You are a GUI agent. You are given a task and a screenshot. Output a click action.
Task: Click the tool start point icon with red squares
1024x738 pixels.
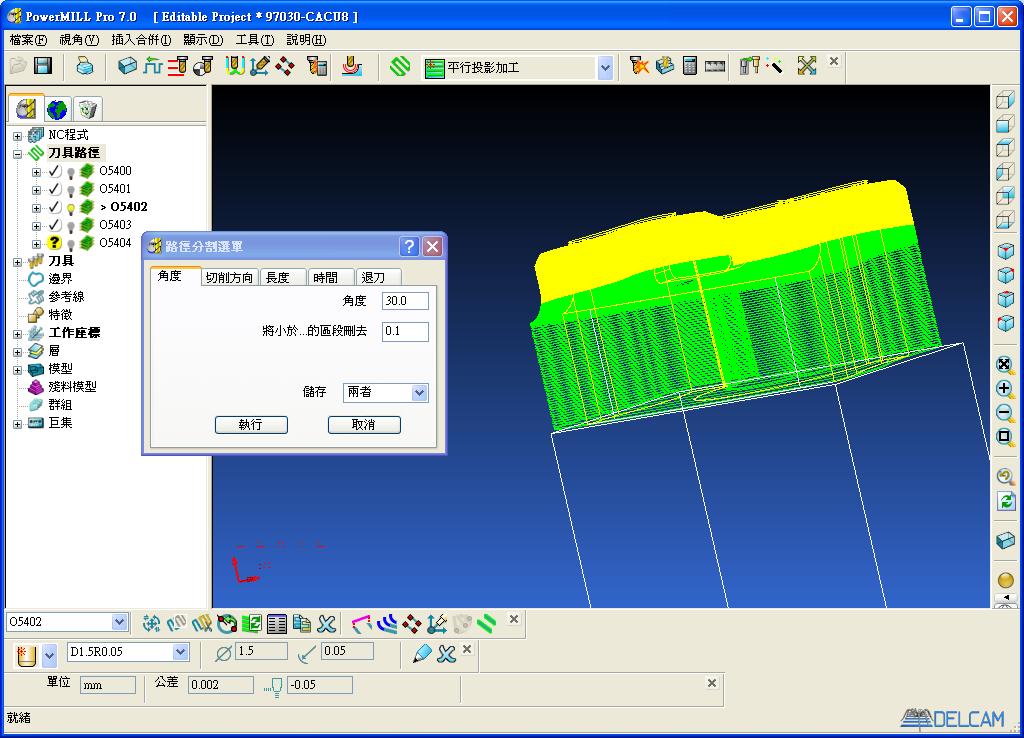click(285, 66)
